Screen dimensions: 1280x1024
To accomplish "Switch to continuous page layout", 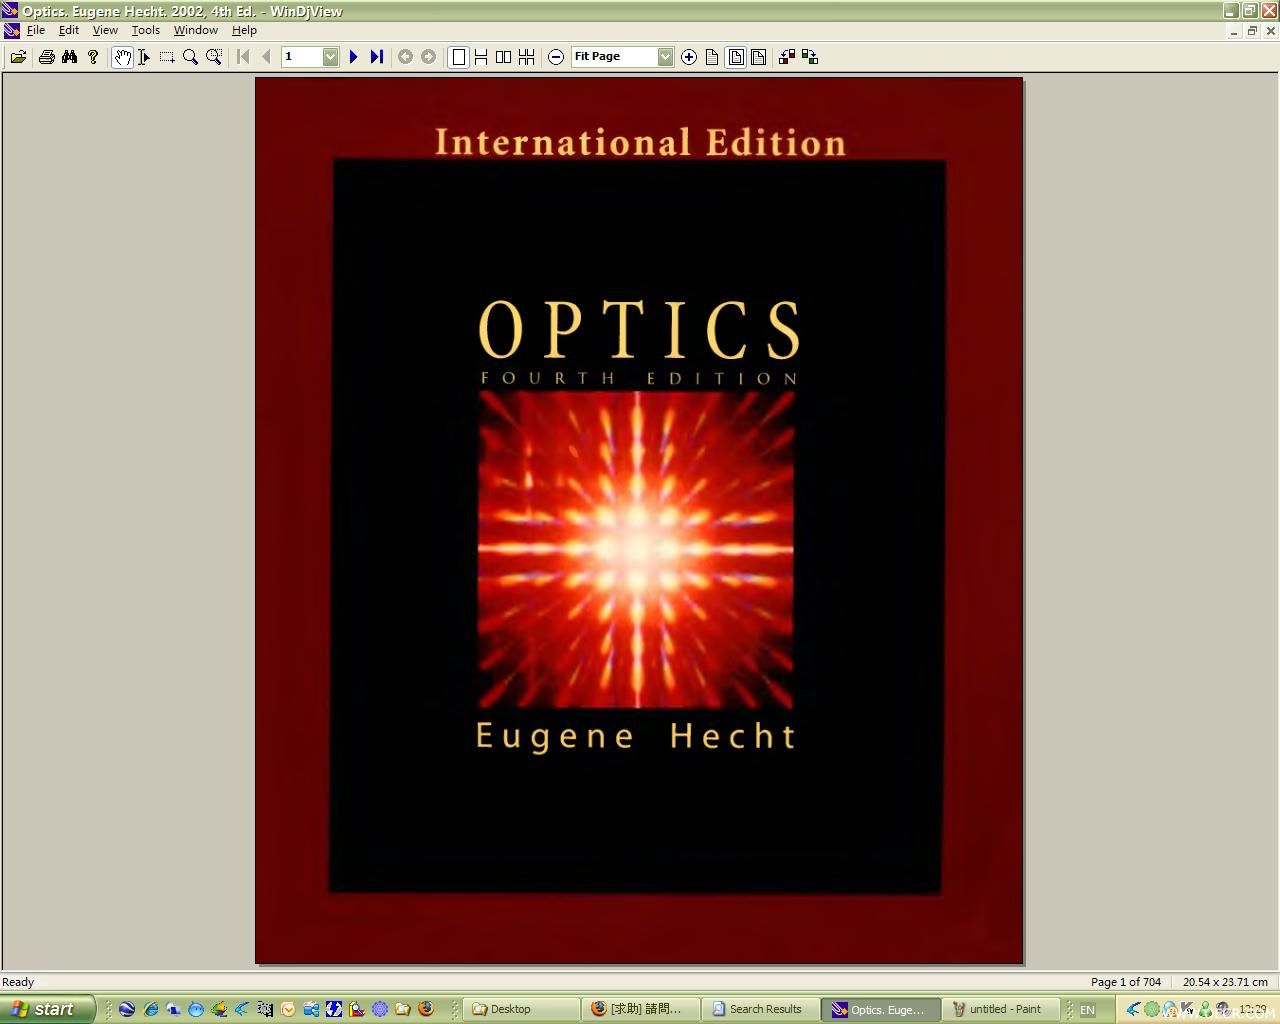I will coord(481,57).
